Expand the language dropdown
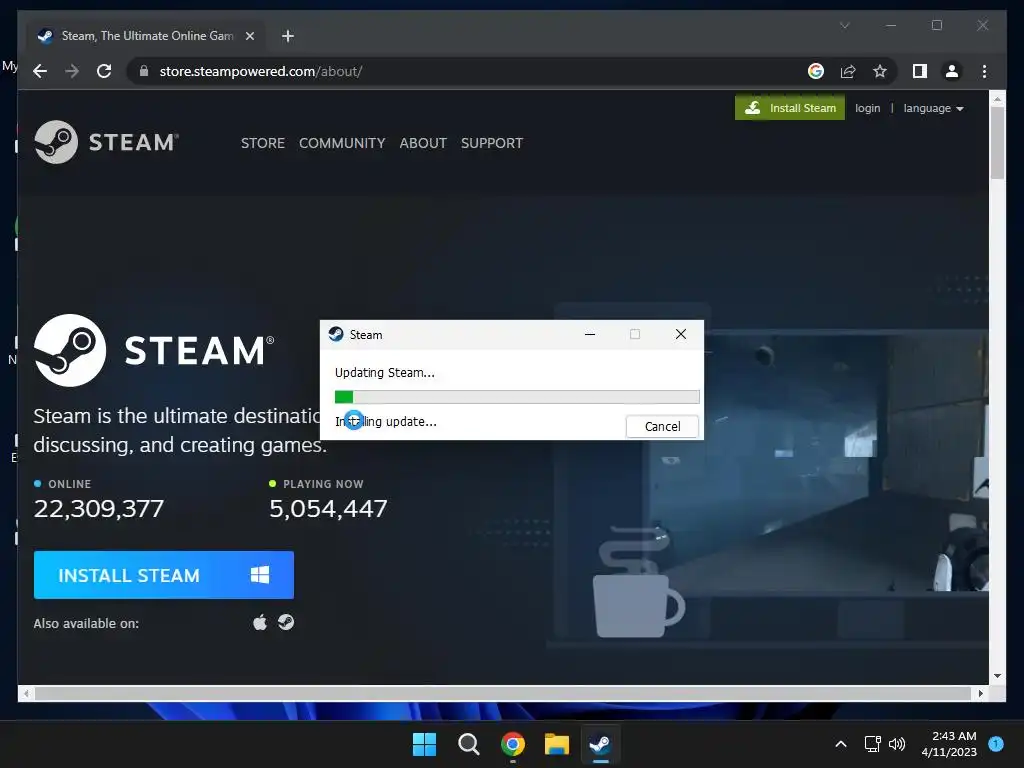1024x768 pixels. tap(933, 108)
